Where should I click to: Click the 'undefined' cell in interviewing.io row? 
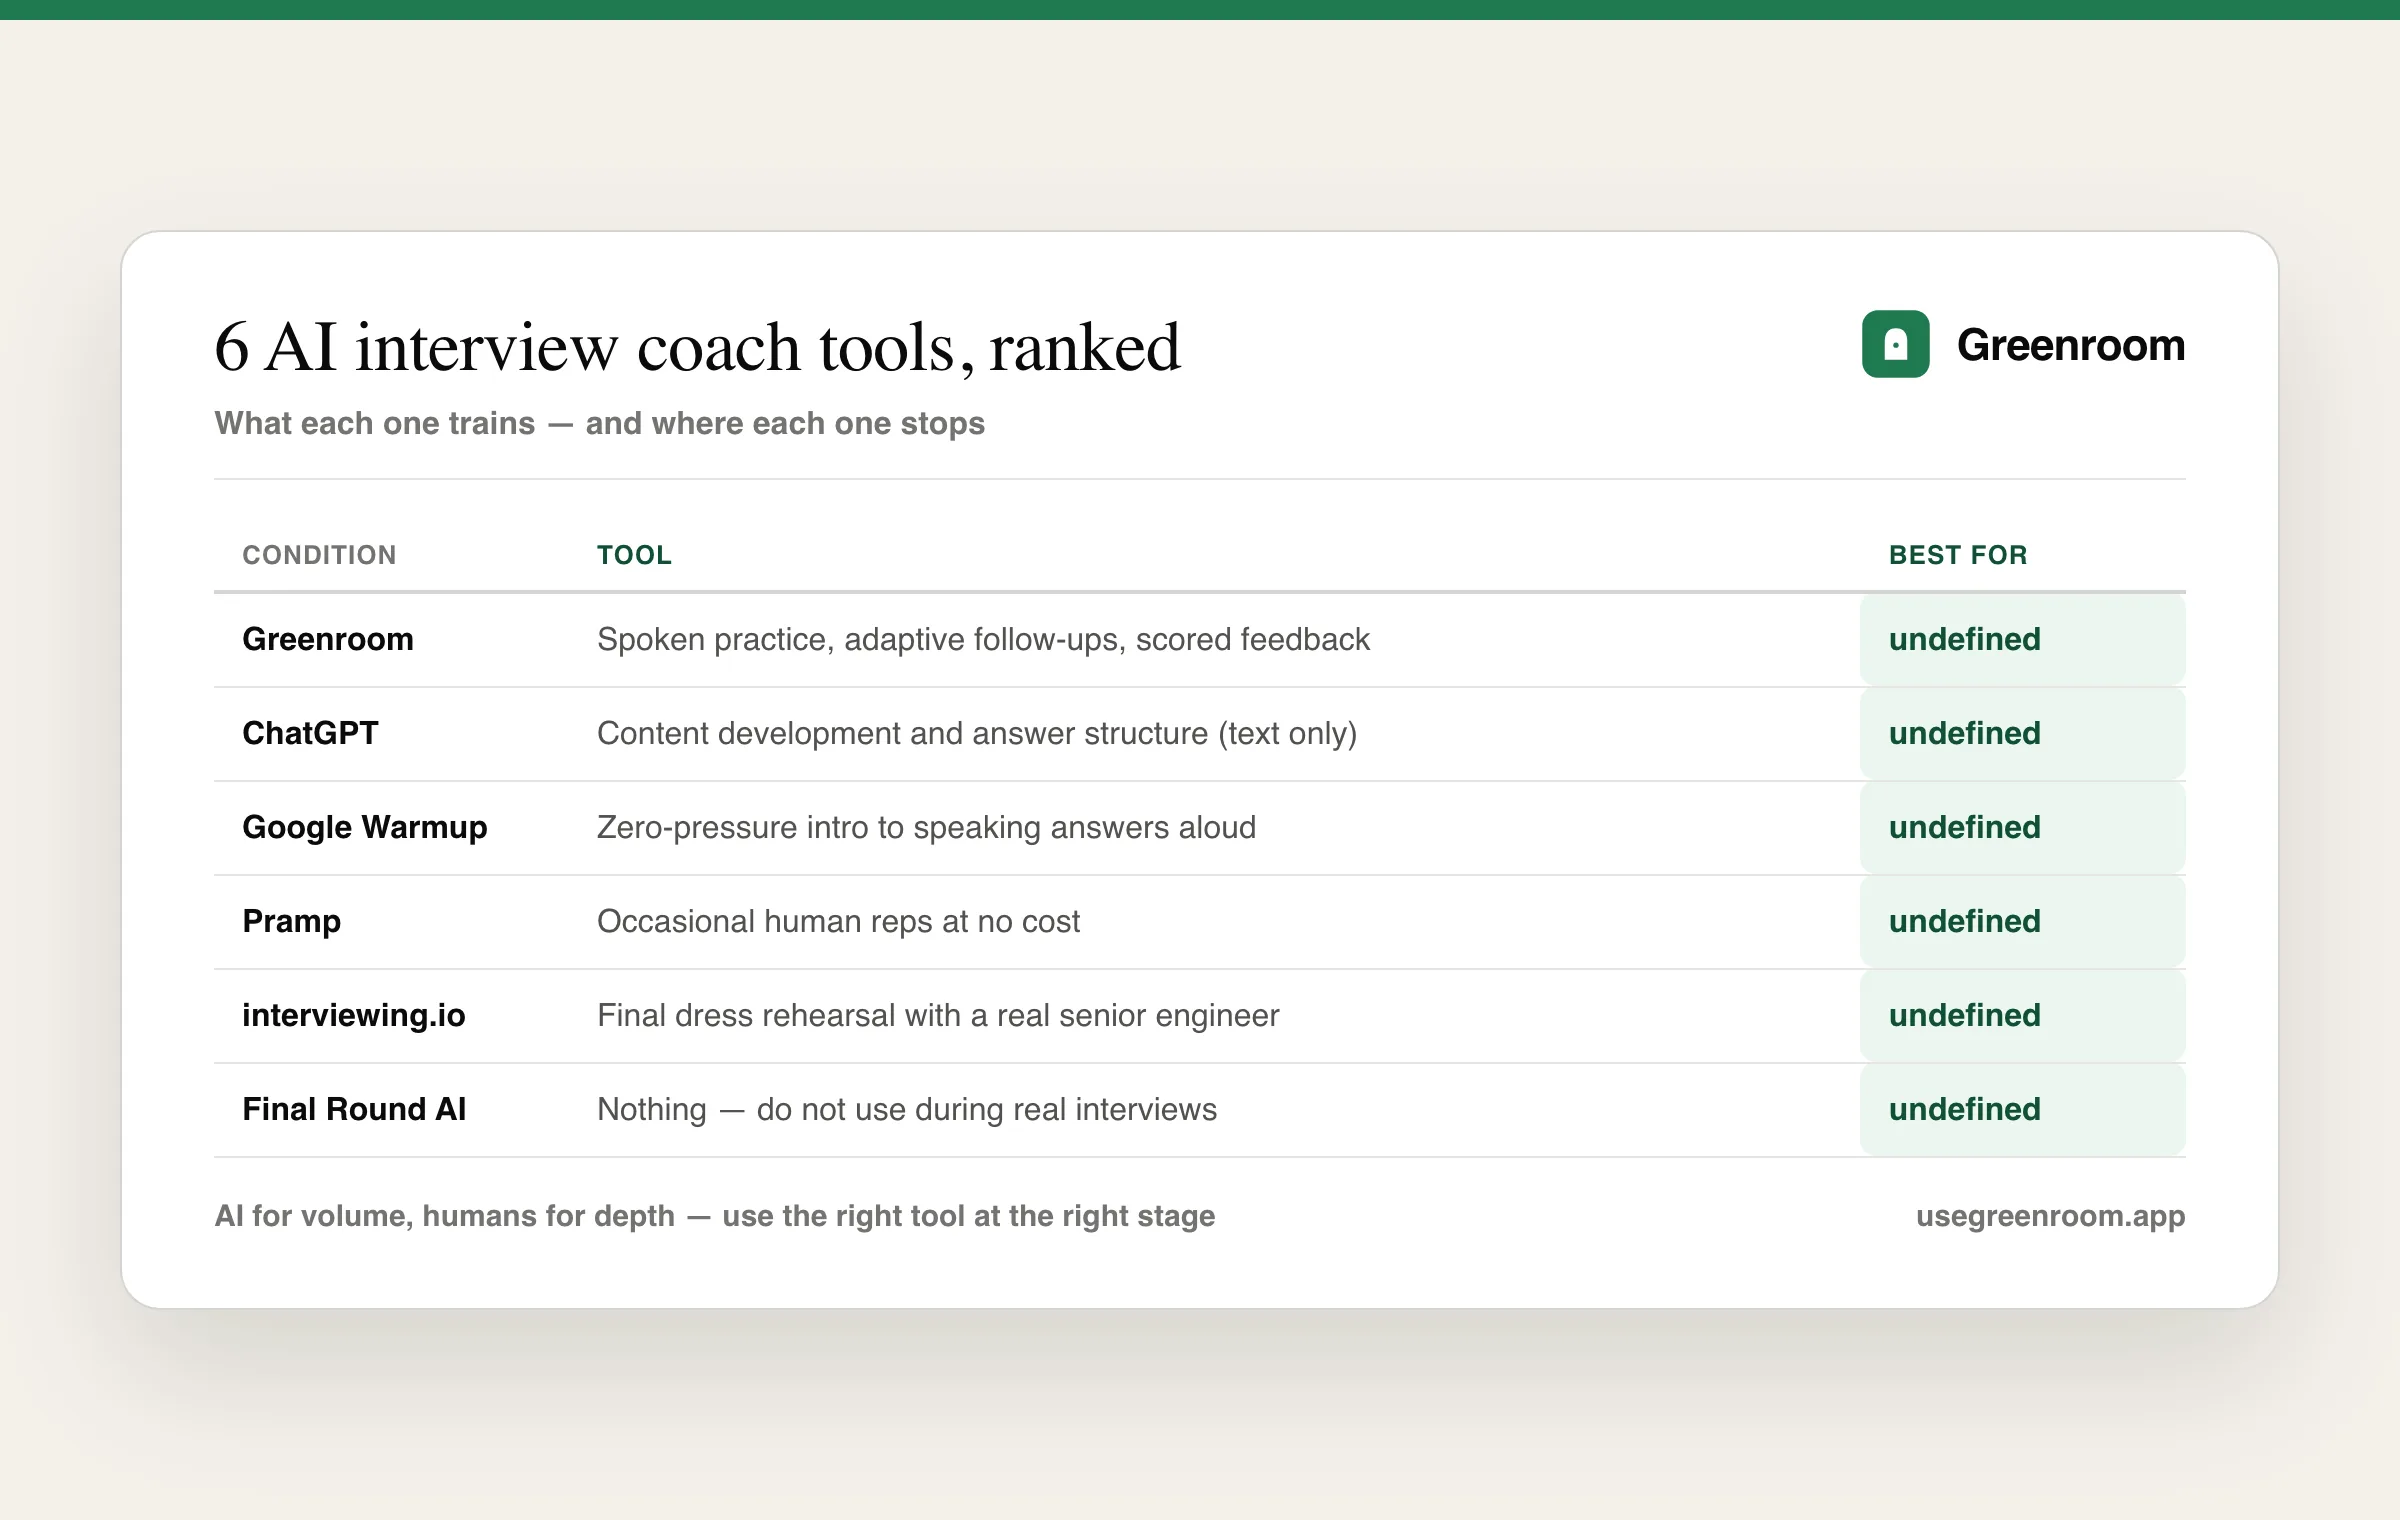tap(2022, 1015)
